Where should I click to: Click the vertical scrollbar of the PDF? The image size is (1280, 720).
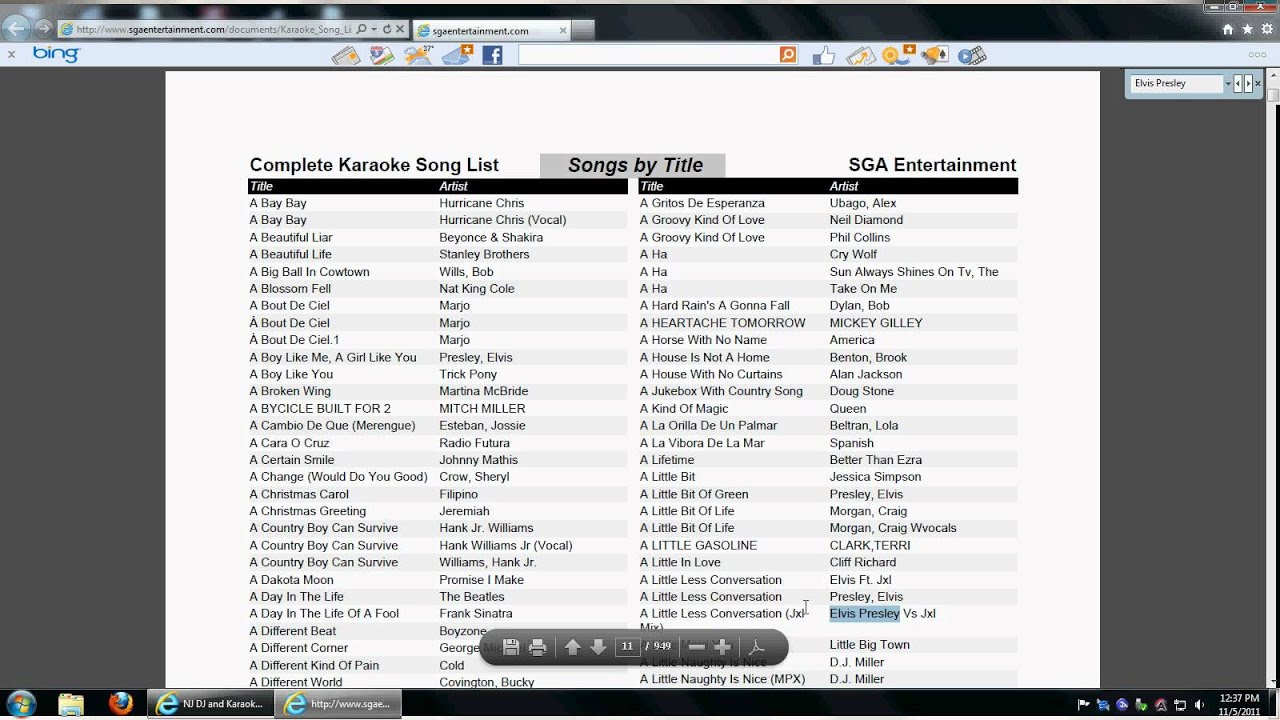1273,380
